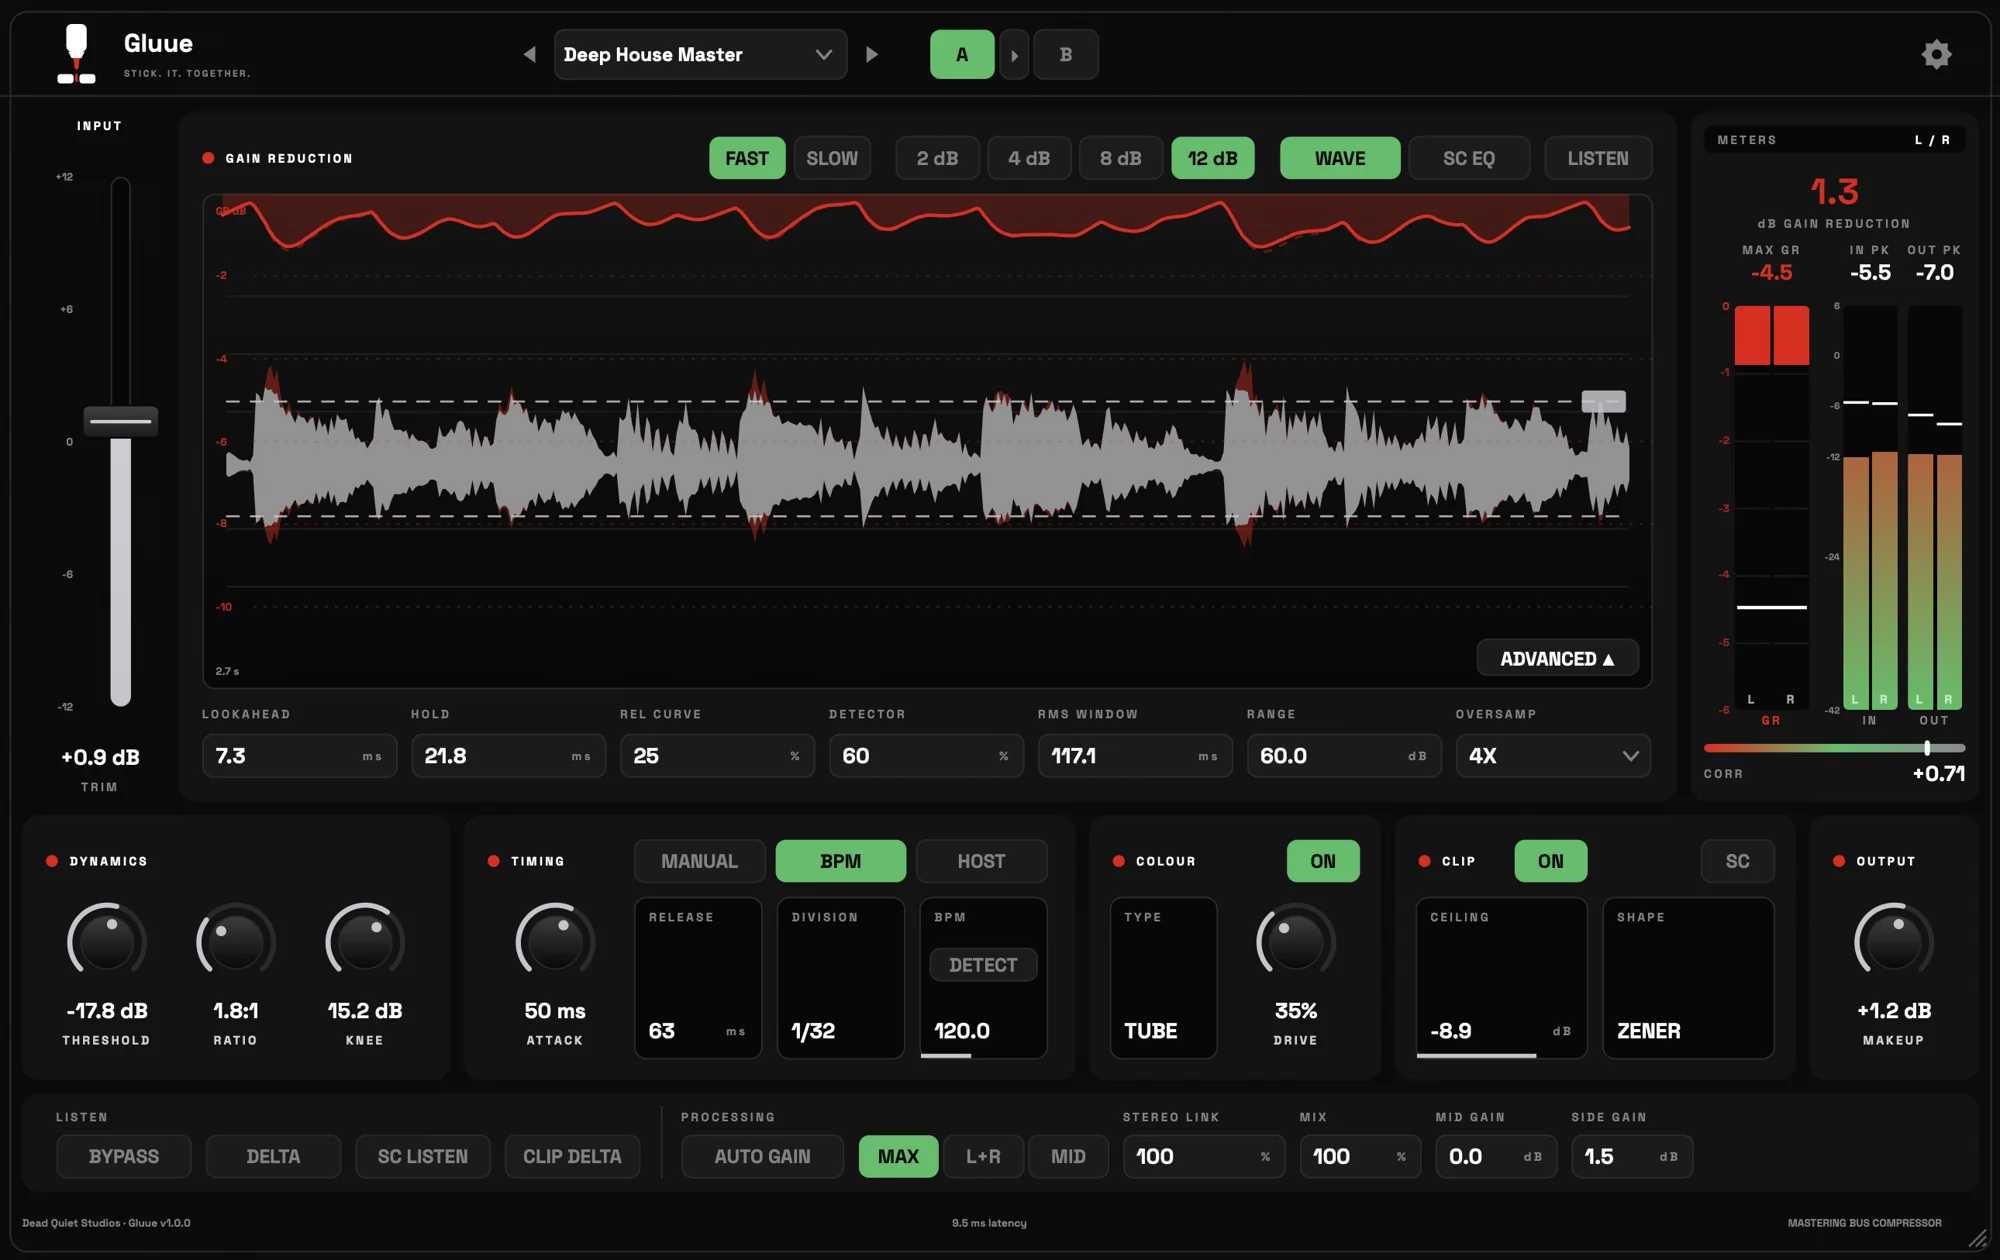Screen dimensions: 2000x1260
Task: Click the Knee knob
Action: click(364, 941)
